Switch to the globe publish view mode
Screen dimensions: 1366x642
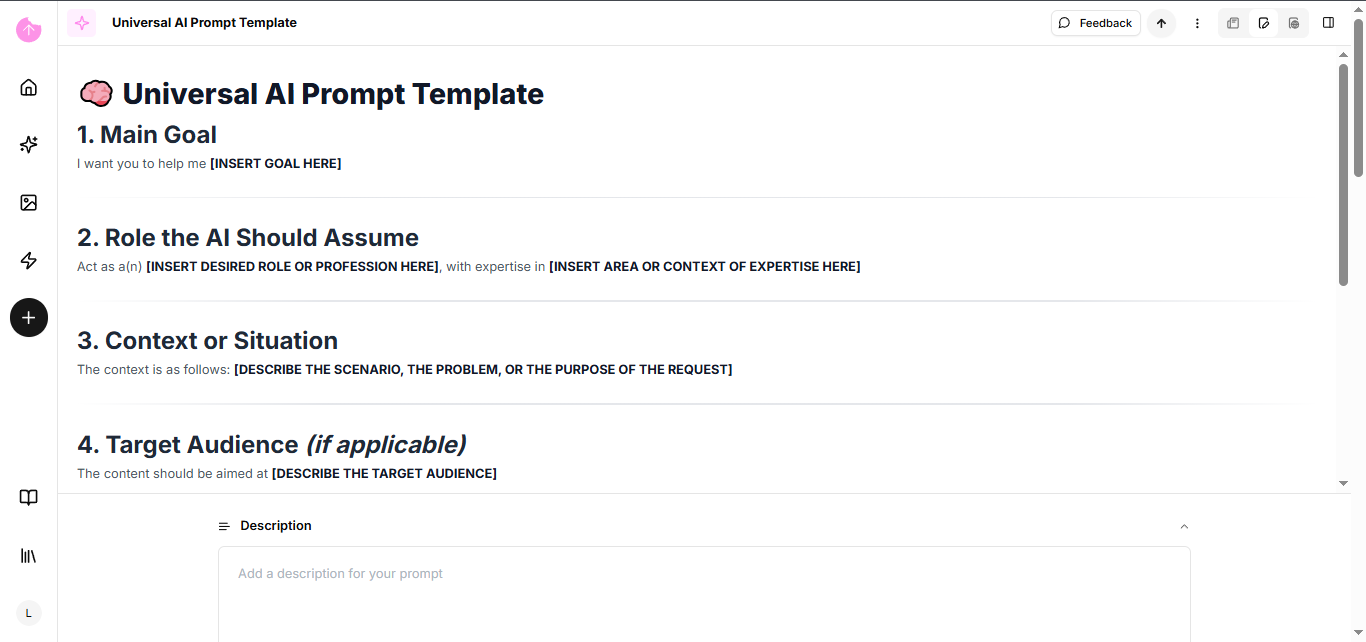click(1294, 23)
